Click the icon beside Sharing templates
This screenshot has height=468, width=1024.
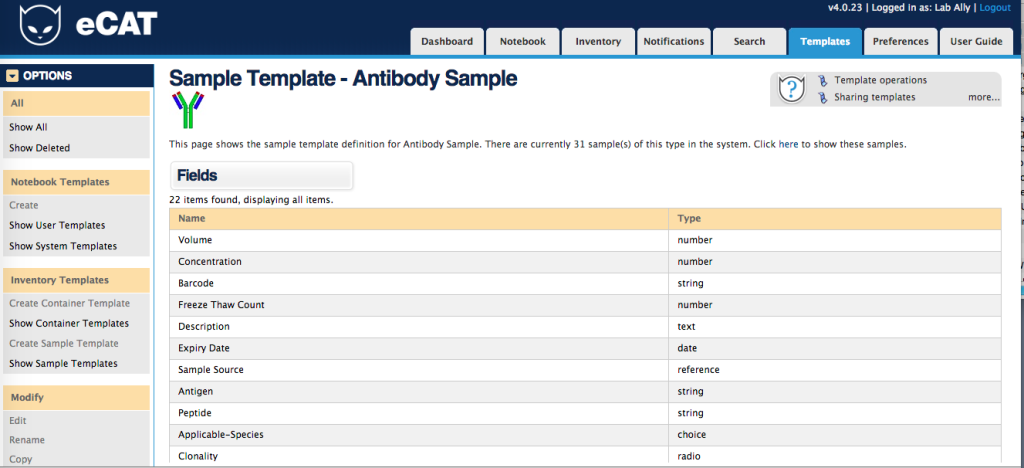point(823,97)
